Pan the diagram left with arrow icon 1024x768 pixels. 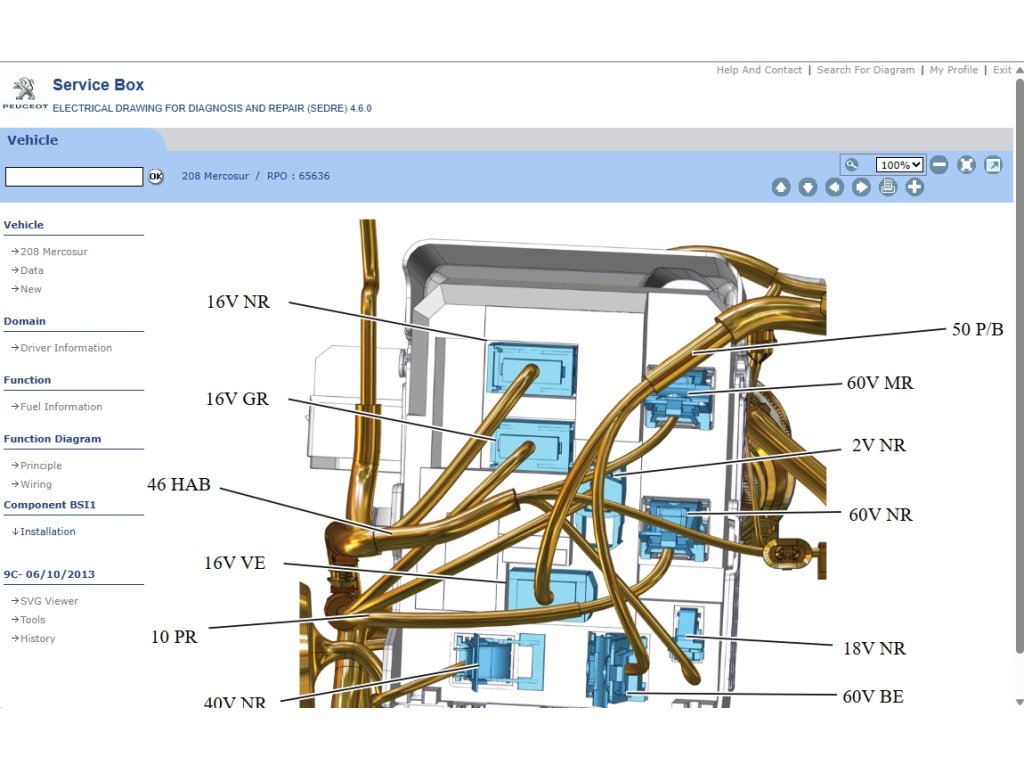pos(834,187)
